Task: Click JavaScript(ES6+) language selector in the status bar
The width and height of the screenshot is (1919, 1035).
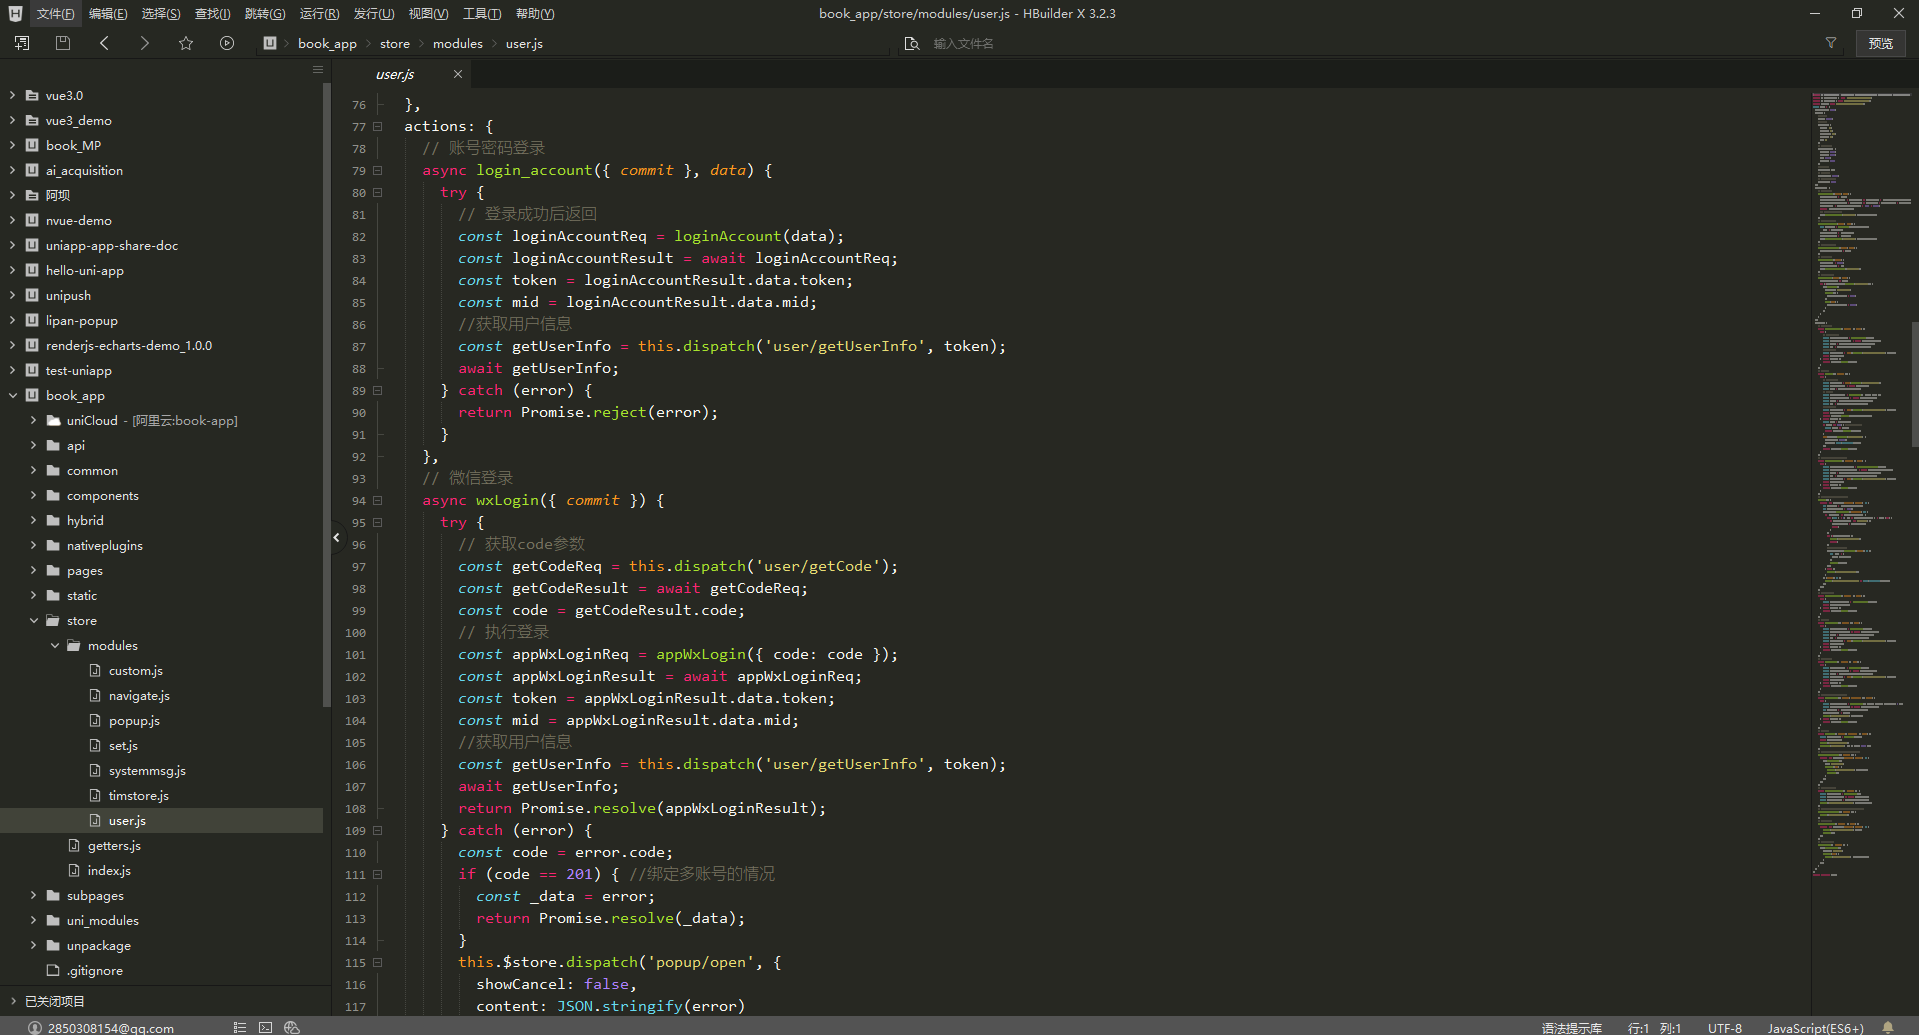Action: pos(1815,1028)
